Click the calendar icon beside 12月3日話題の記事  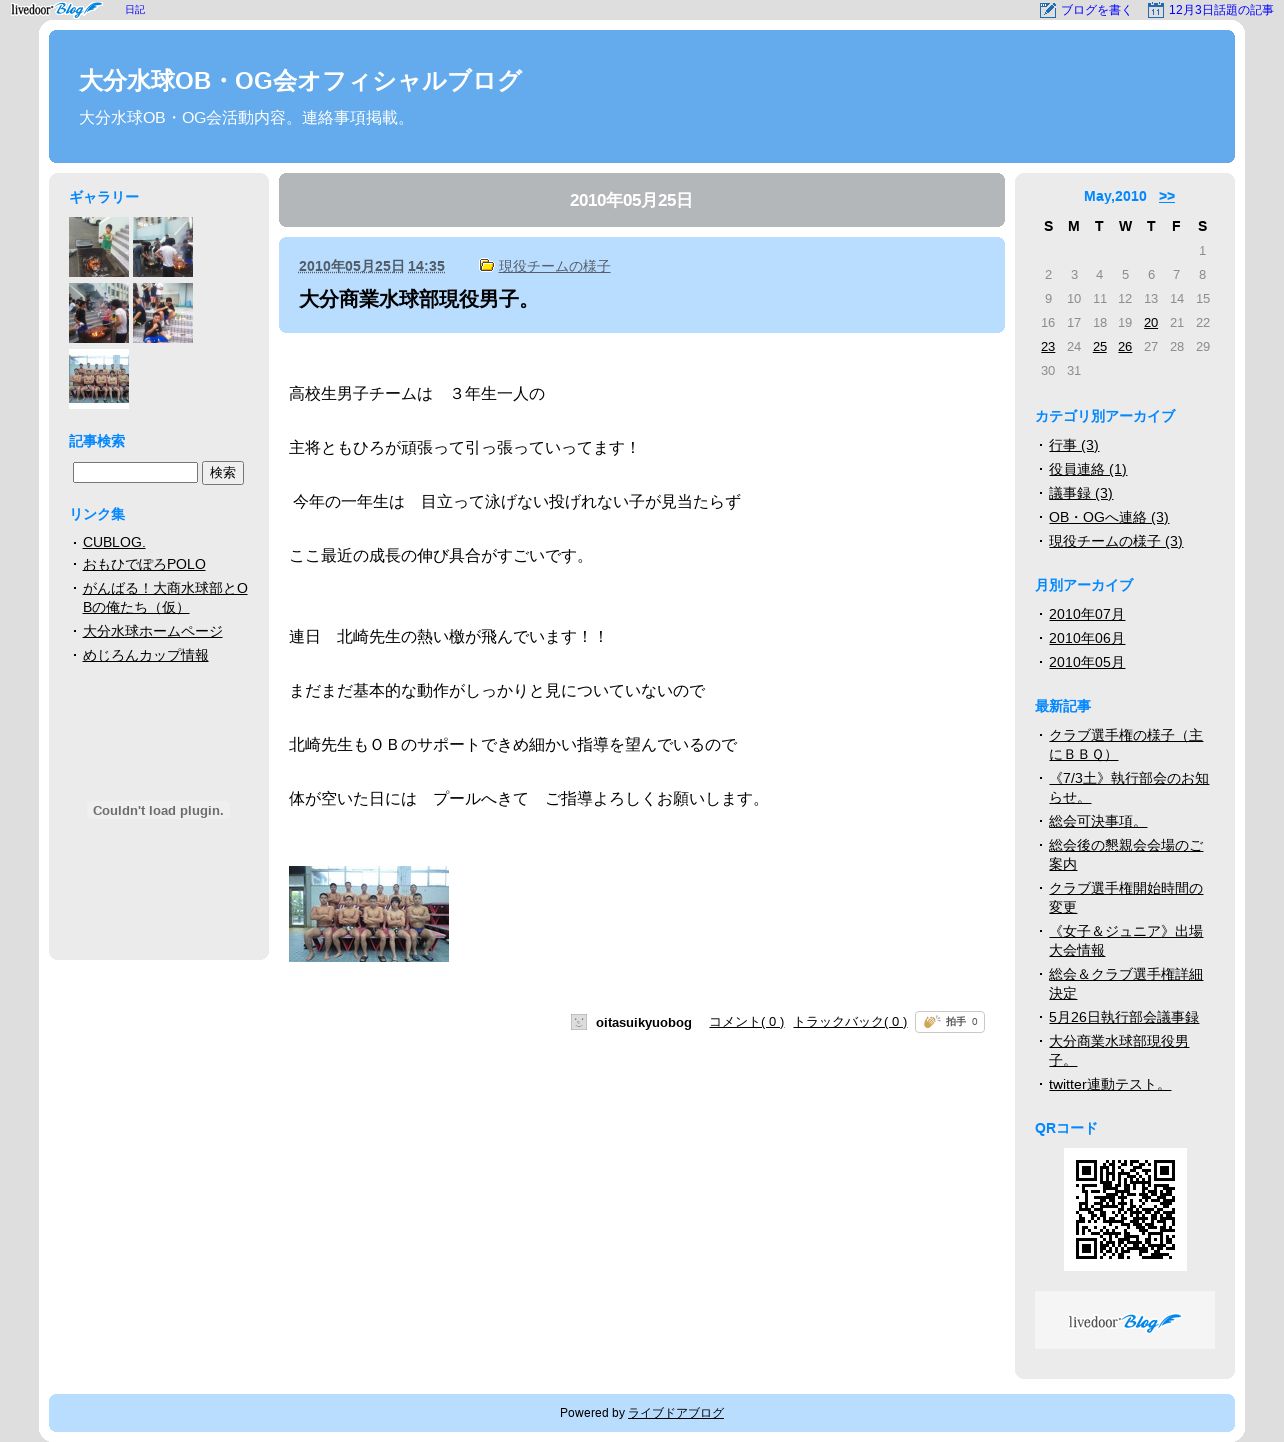tap(1156, 10)
